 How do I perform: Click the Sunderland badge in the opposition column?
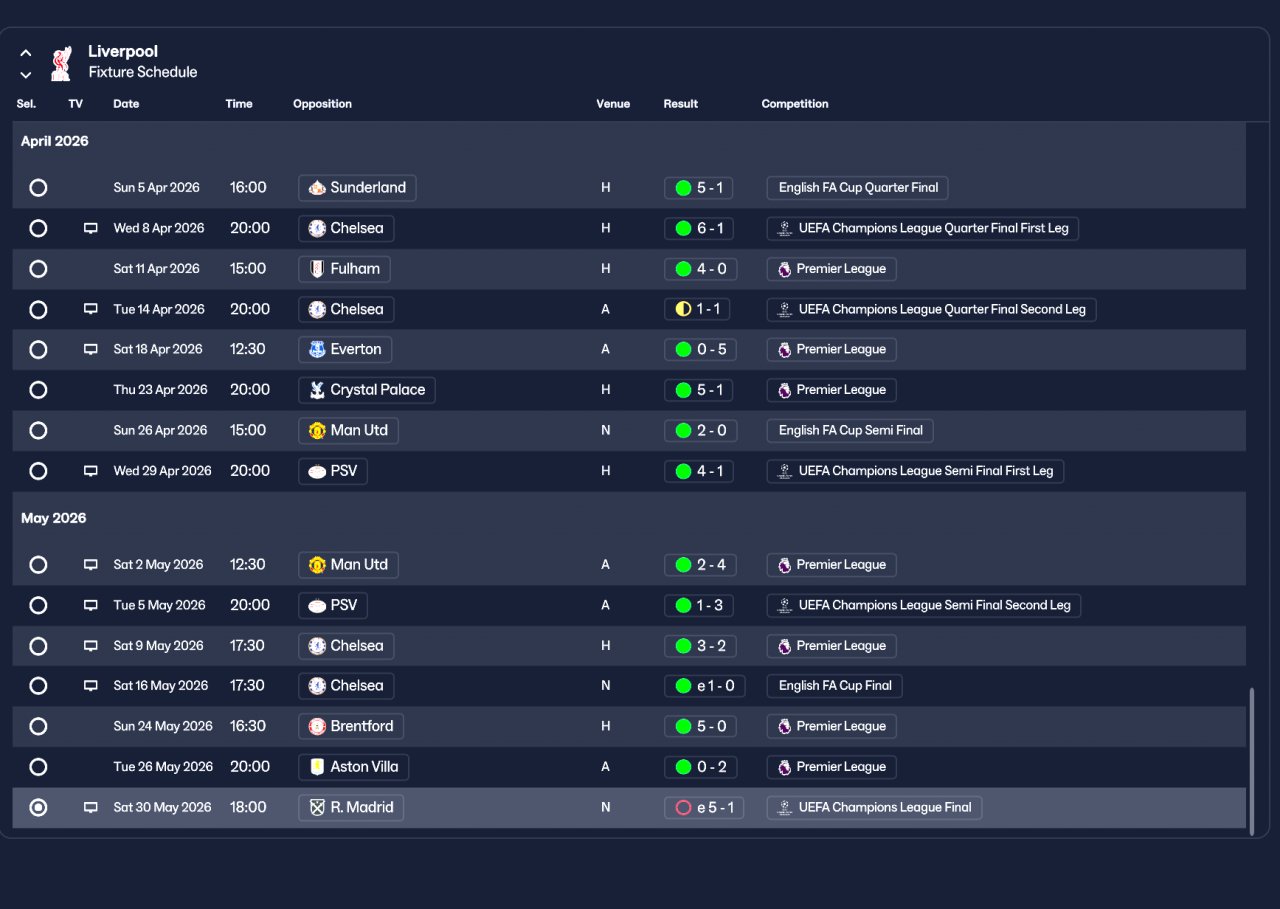tap(317, 188)
